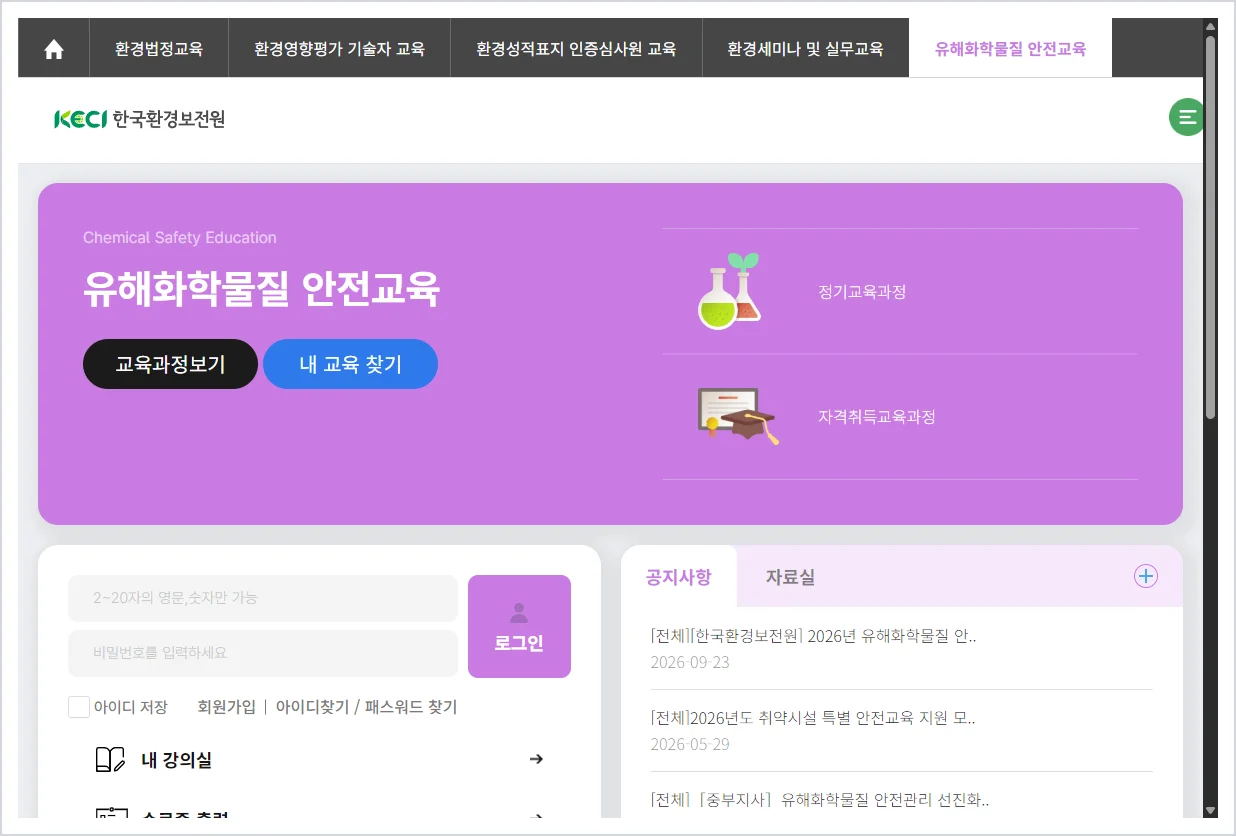
Task: Click the scrollbar down arrow
Action: point(1210,810)
